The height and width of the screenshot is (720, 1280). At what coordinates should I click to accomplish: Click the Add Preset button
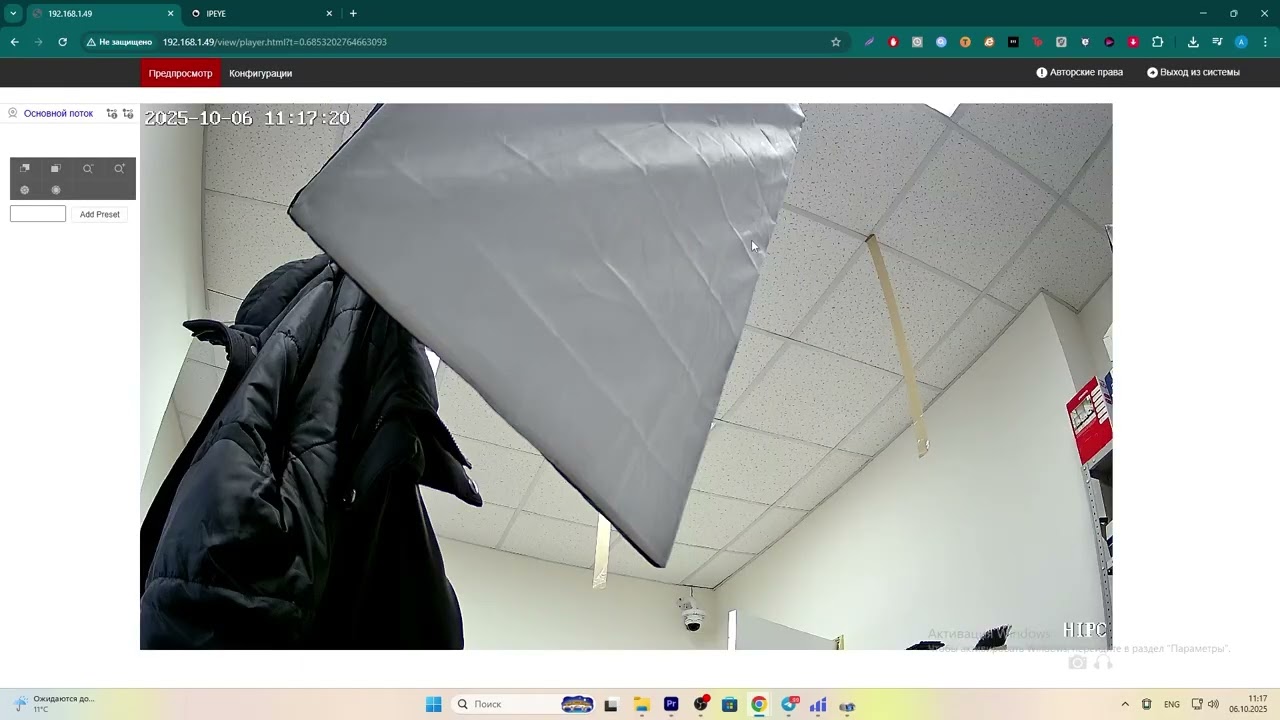tap(99, 214)
